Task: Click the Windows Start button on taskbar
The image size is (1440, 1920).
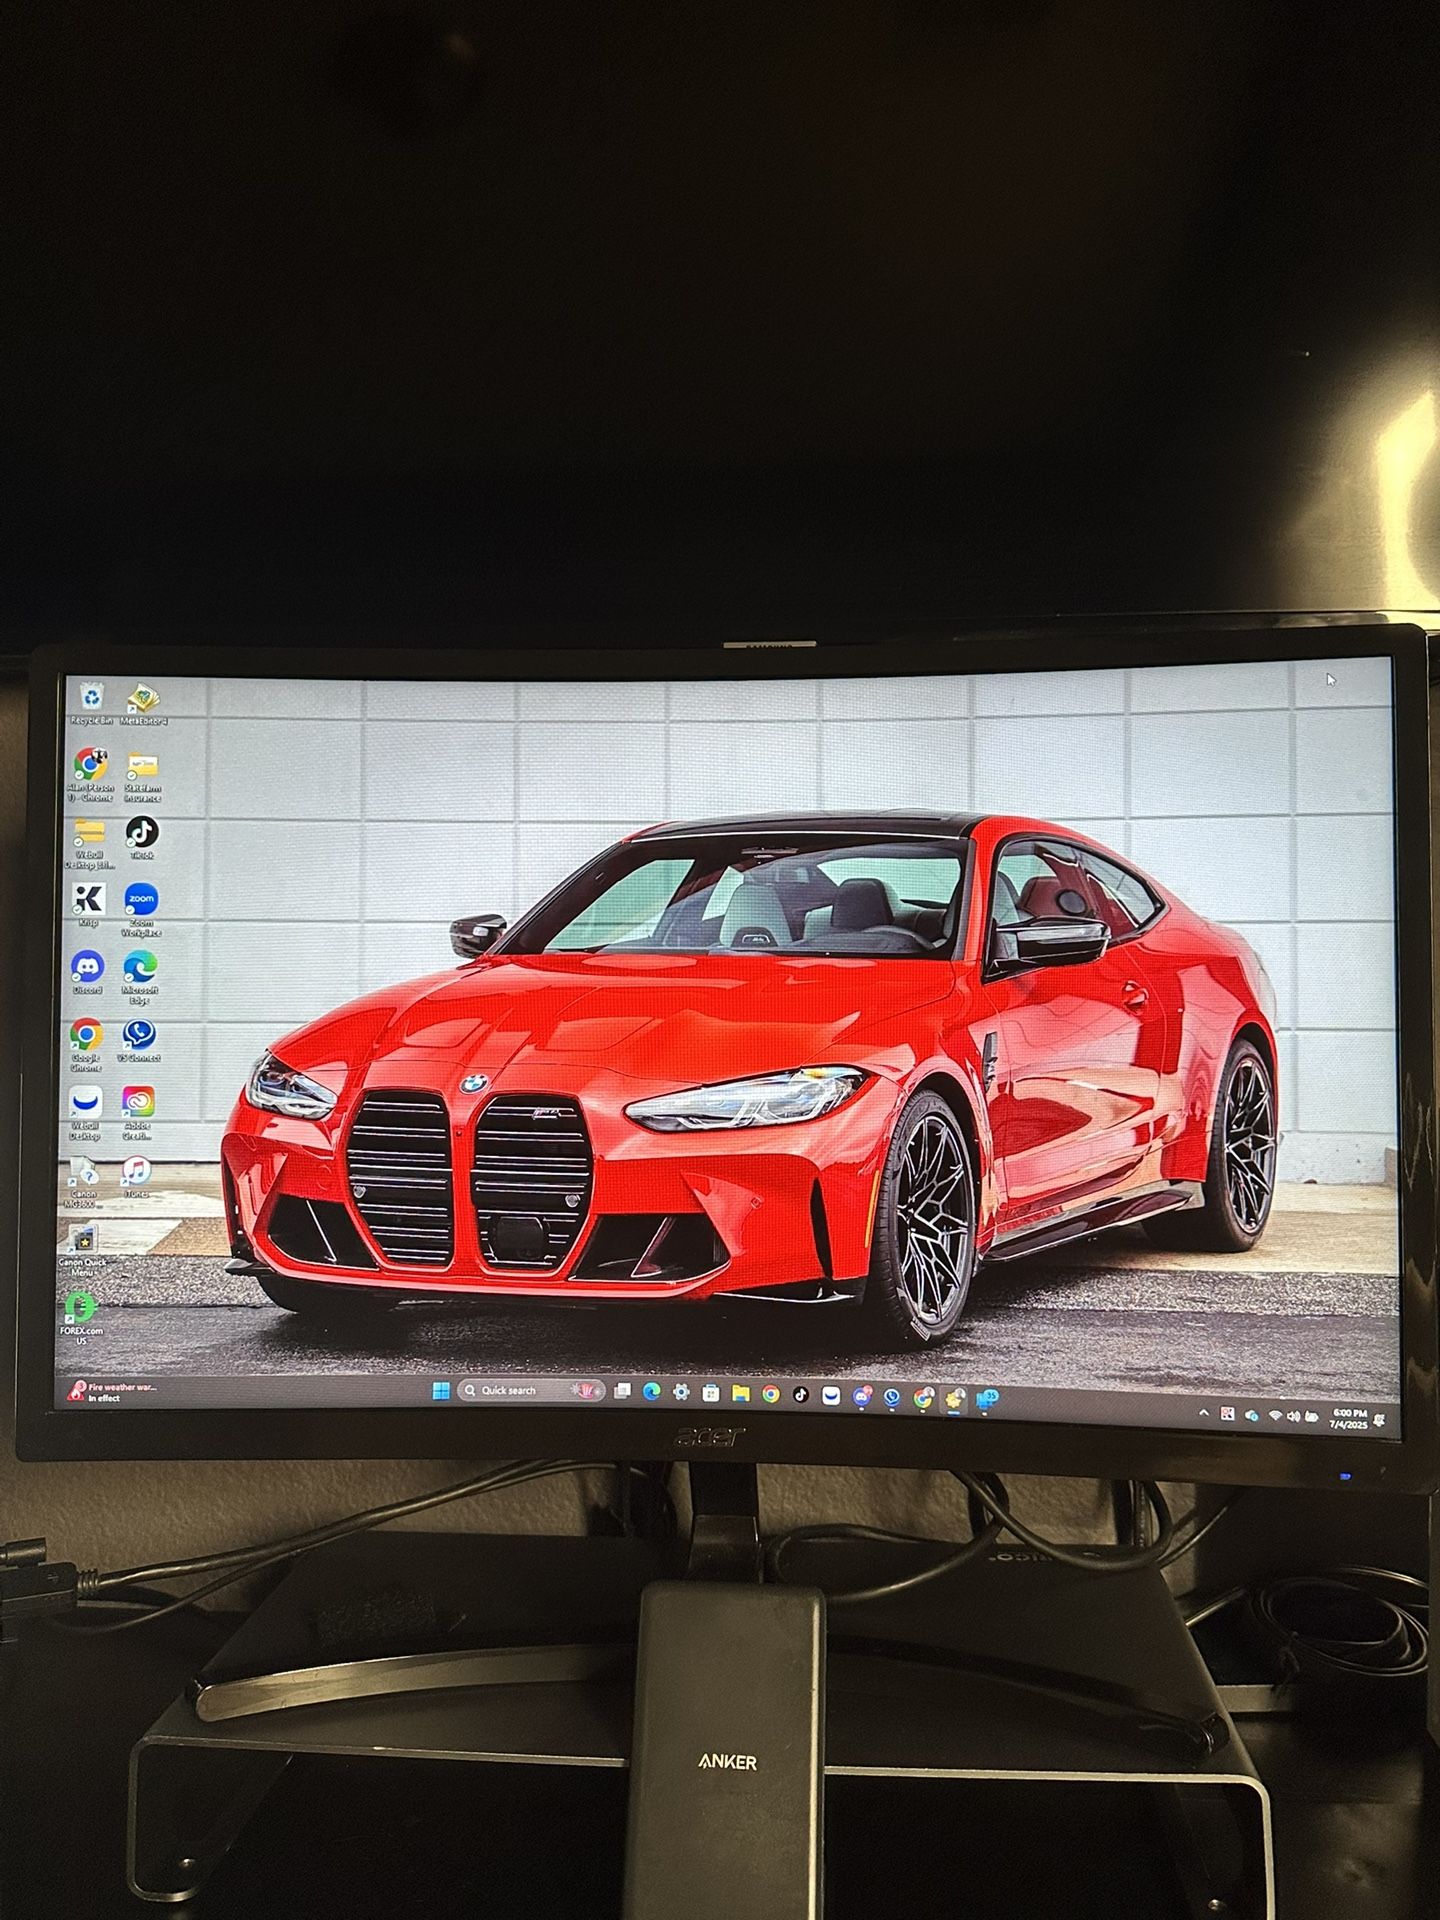Action: [x=439, y=1390]
